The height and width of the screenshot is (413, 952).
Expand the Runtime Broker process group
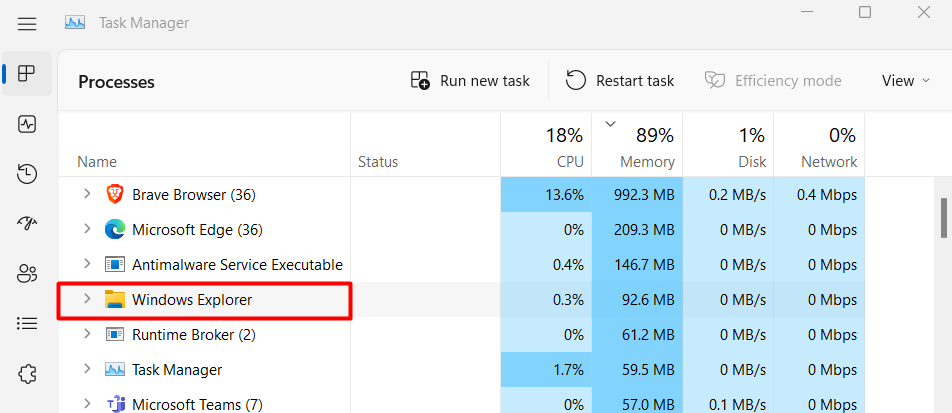pos(87,334)
